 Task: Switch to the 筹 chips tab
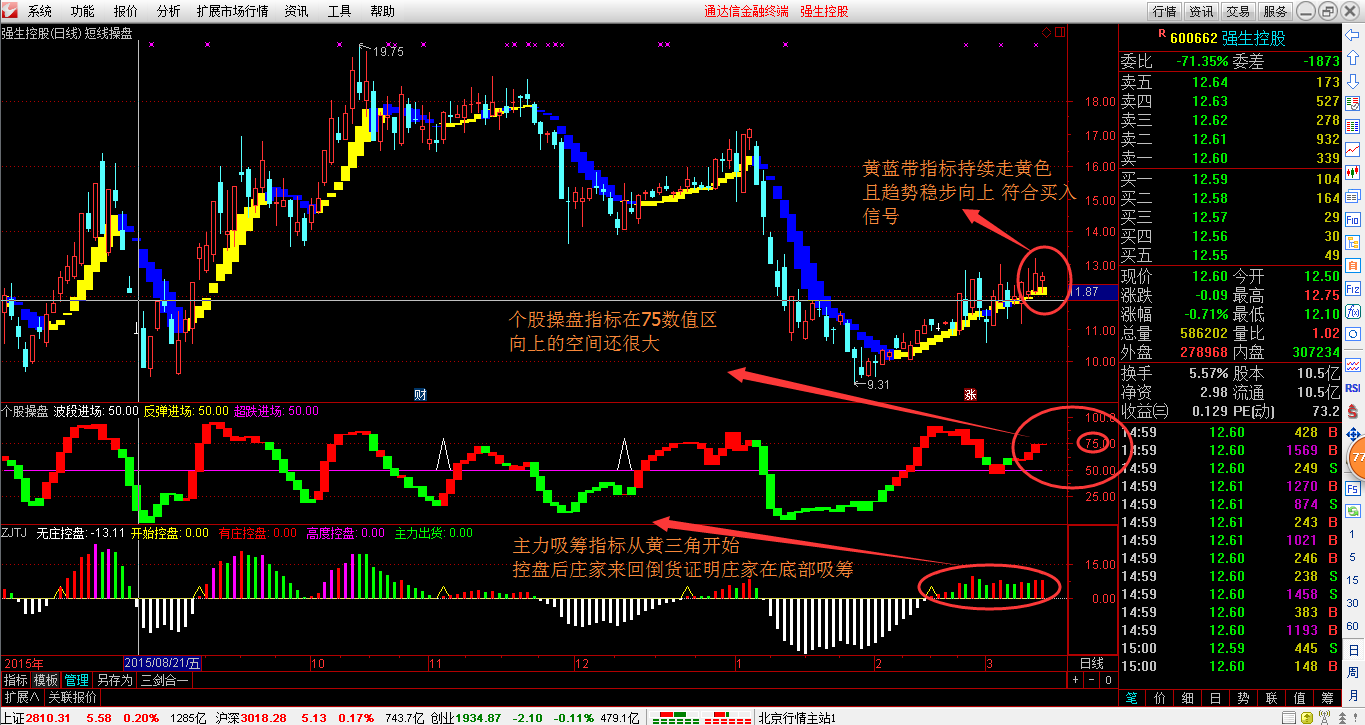click(1327, 698)
